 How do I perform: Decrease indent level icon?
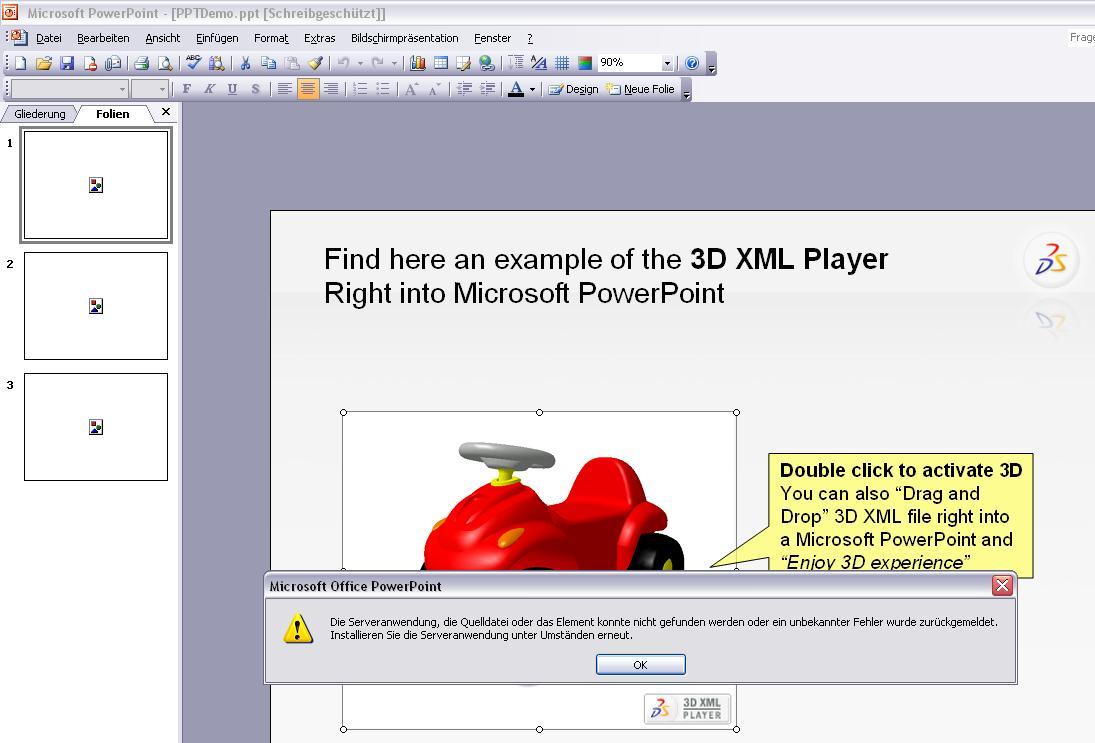point(464,89)
